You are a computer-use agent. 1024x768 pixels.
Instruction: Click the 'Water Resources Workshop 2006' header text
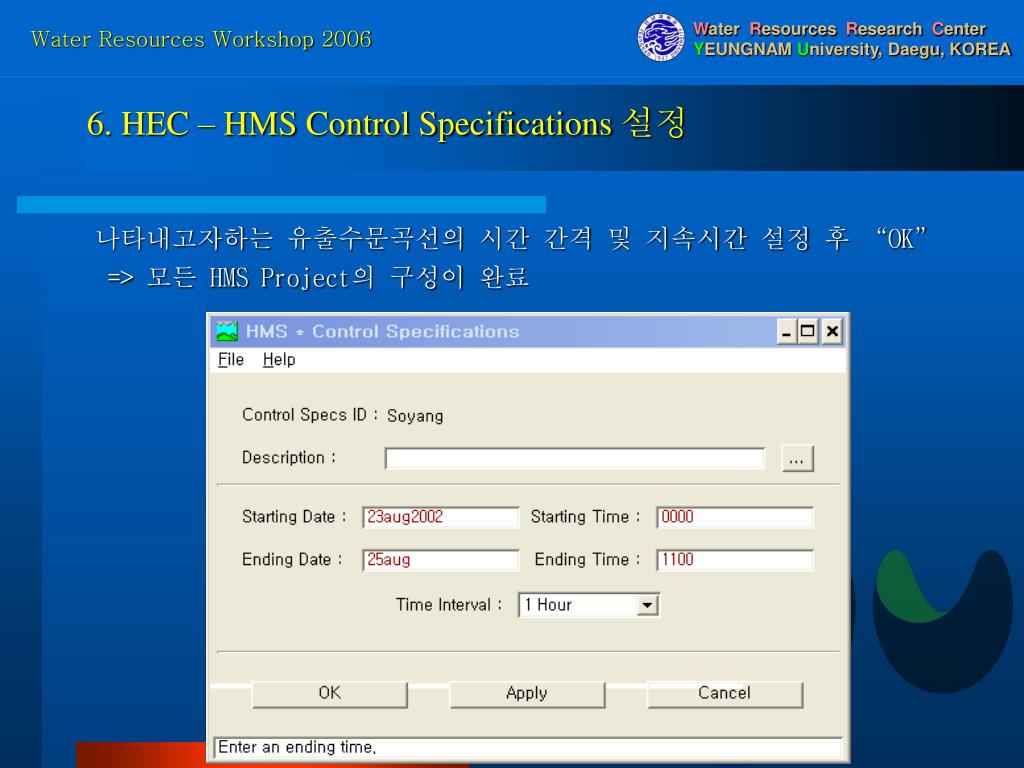tap(201, 39)
